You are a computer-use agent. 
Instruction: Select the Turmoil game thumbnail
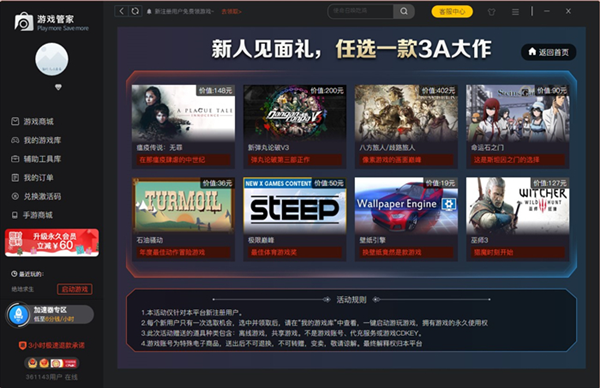tap(183, 205)
